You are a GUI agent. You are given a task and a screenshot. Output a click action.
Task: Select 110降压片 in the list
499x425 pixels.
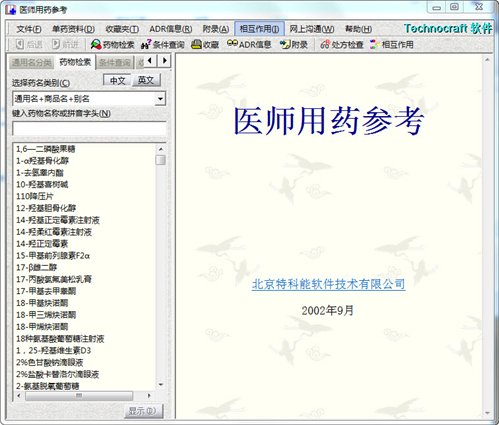click(x=34, y=196)
